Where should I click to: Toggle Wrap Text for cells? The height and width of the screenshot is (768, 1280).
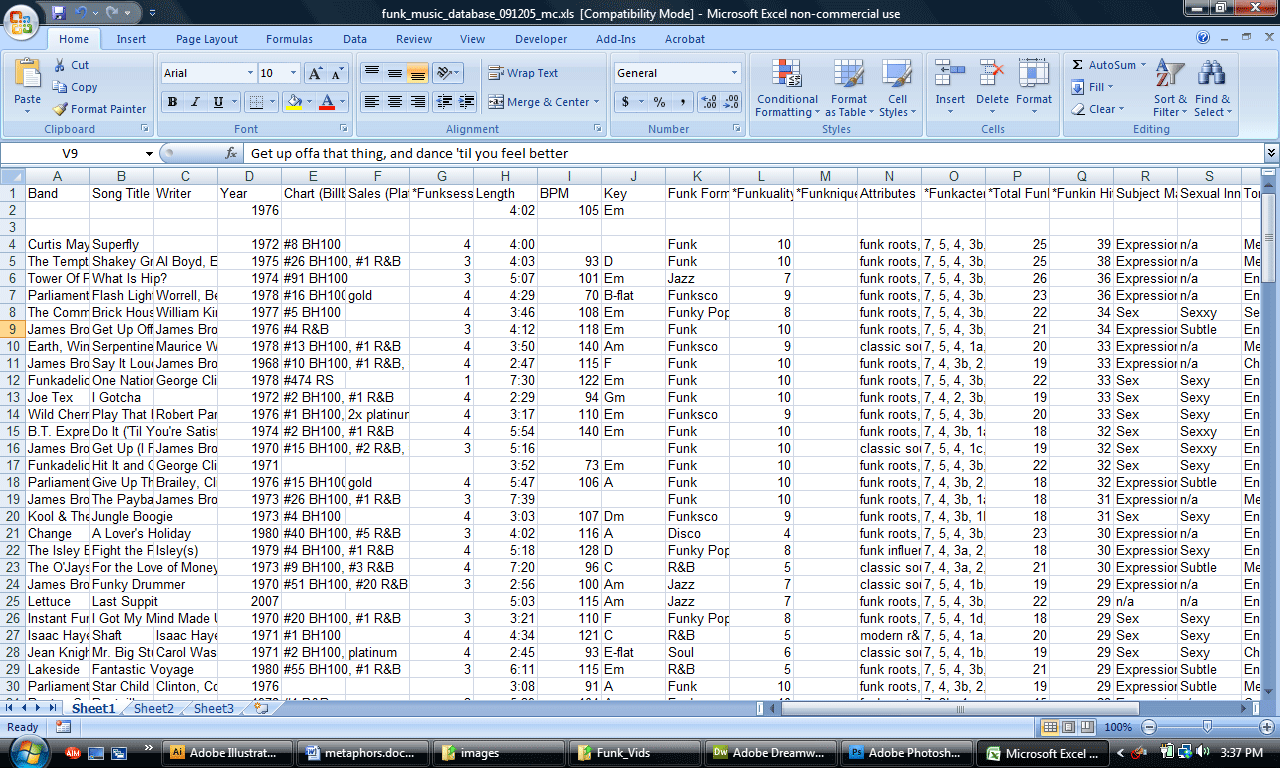[x=523, y=73]
